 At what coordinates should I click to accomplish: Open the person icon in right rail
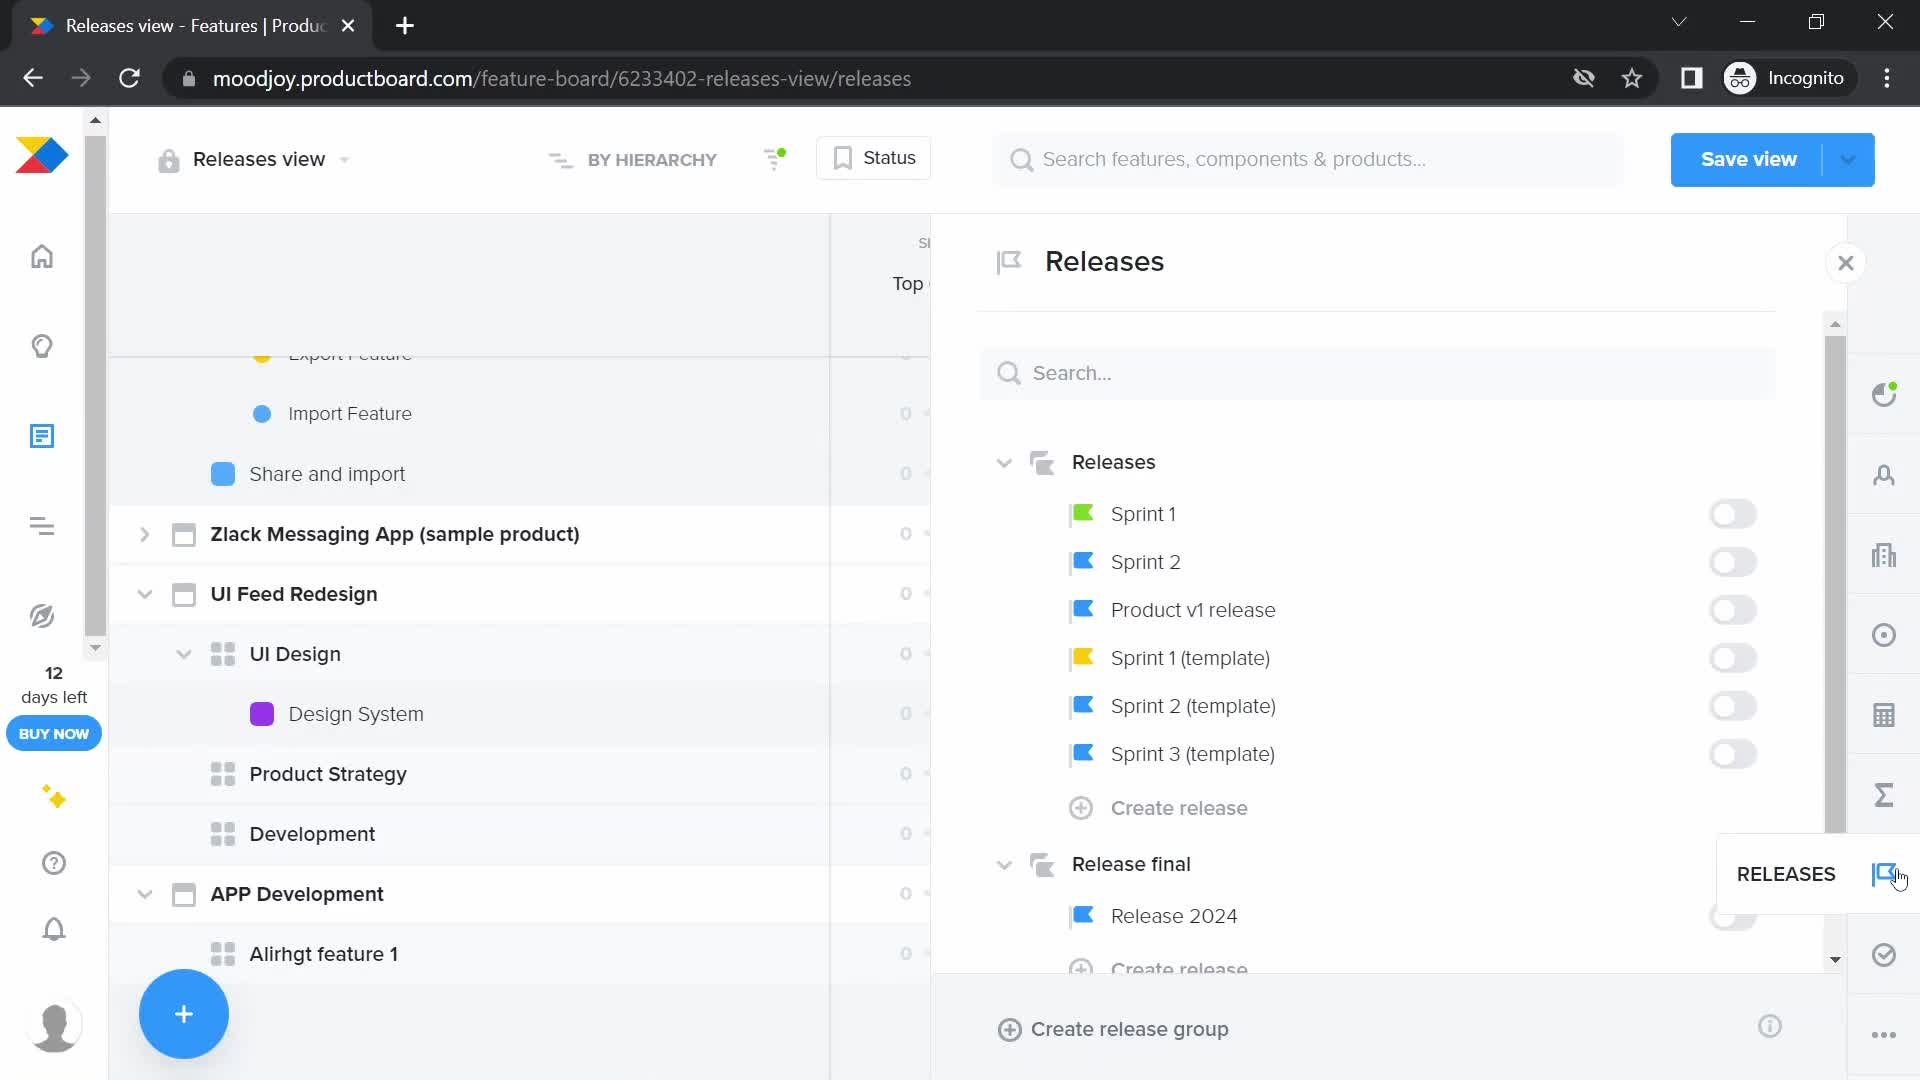tap(1884, 475)
